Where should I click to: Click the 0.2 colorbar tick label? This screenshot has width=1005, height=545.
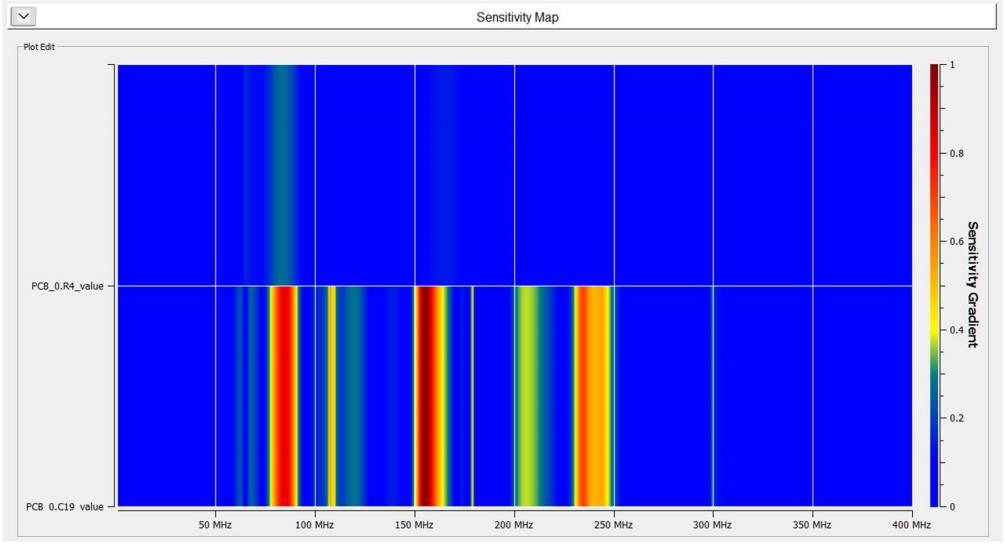click(x=956, y=418)
